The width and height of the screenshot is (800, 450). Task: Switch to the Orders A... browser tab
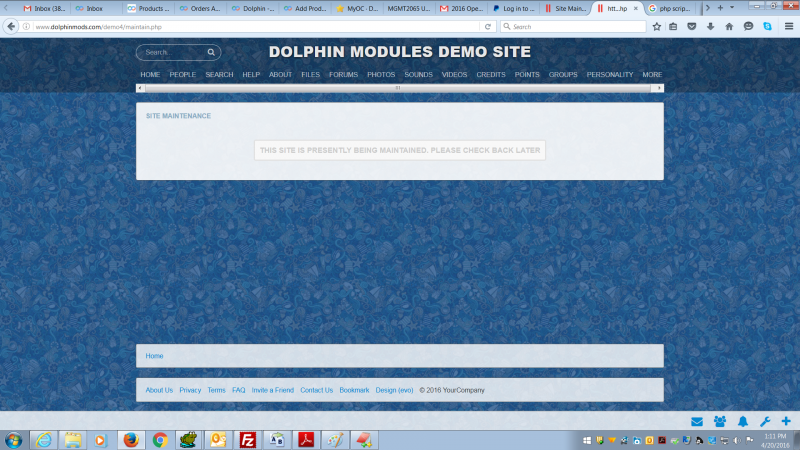pos(201,8)
